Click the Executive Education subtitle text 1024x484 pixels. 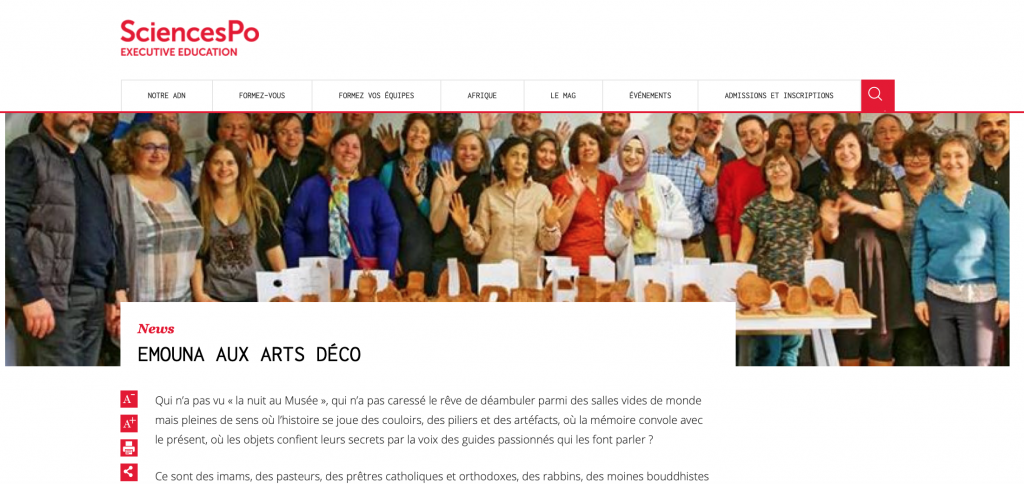(178, 52)
